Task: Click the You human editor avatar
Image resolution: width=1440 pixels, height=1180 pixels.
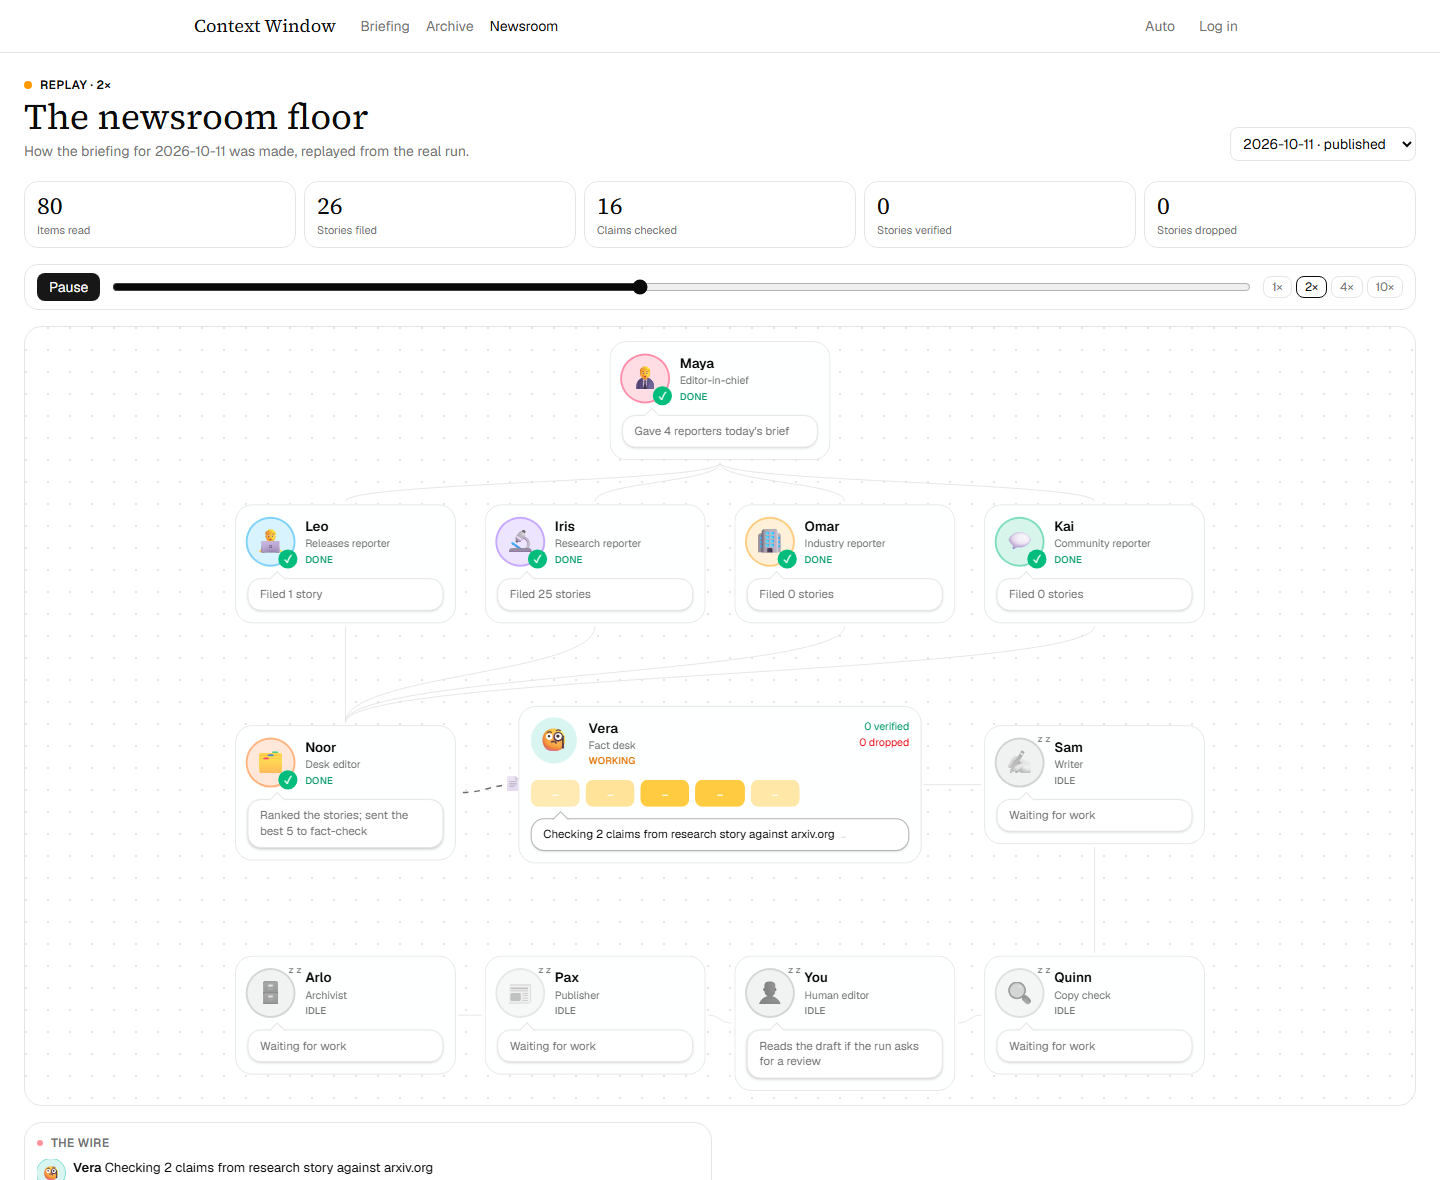Action: (x=770, y=993)
